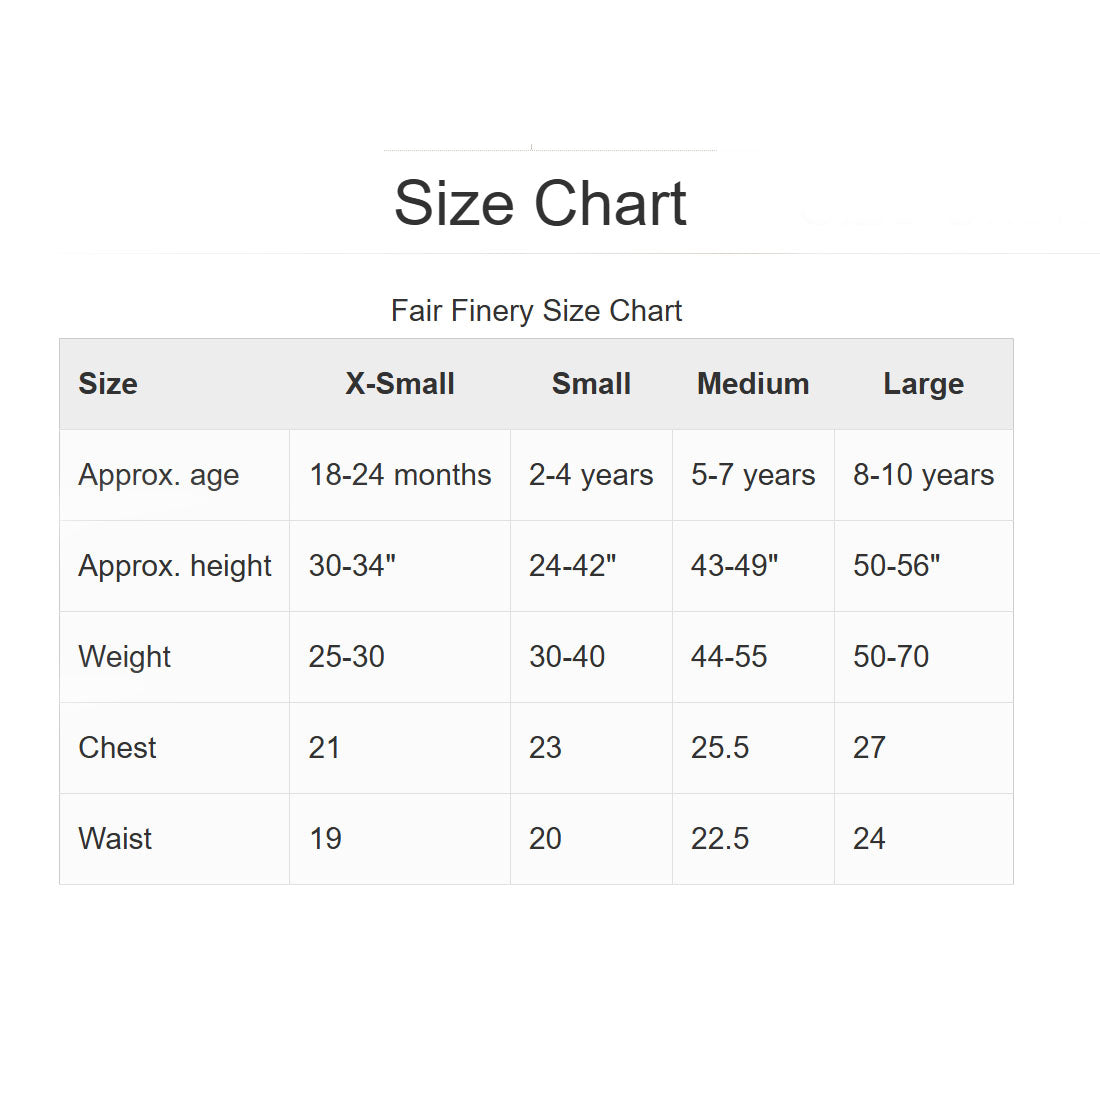Select the Medium column header
1100x1100 pixels.
pos(753,384)
